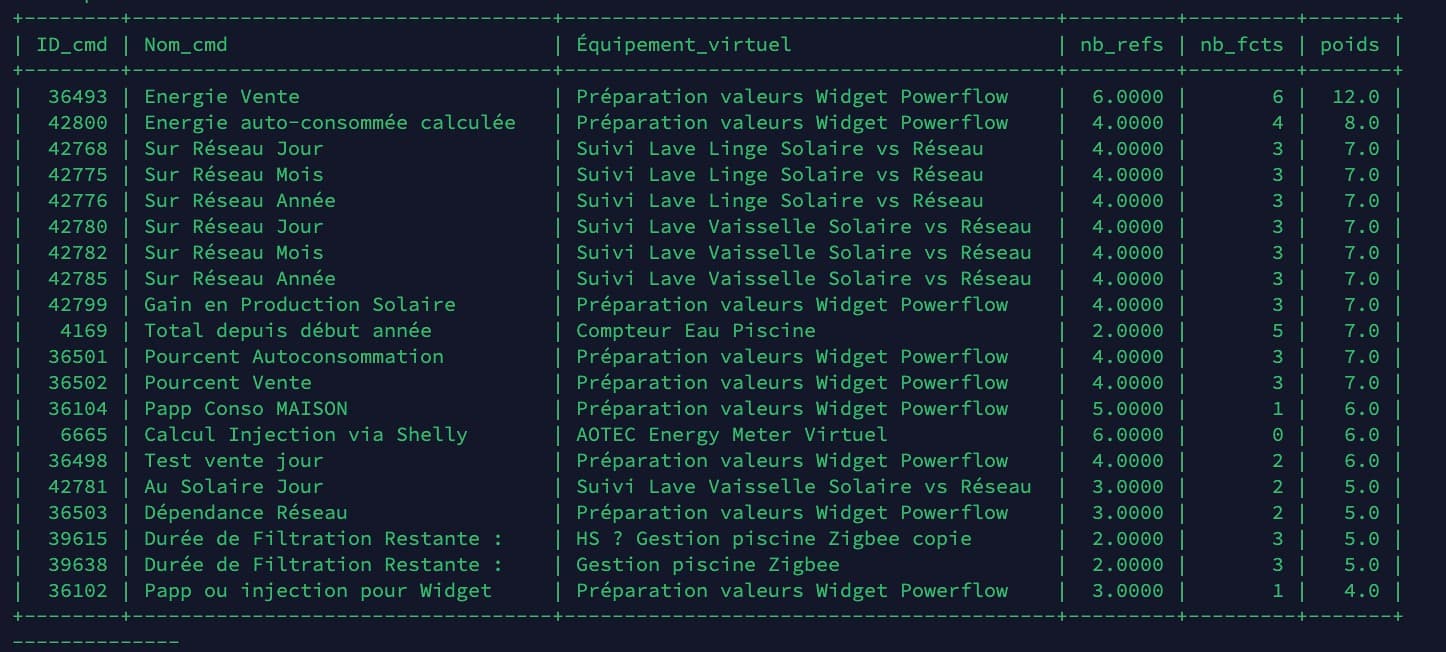
Task: Click 'HS ? Gestion piscine Zigbee copie'
Action: click(x=773, y=539)
